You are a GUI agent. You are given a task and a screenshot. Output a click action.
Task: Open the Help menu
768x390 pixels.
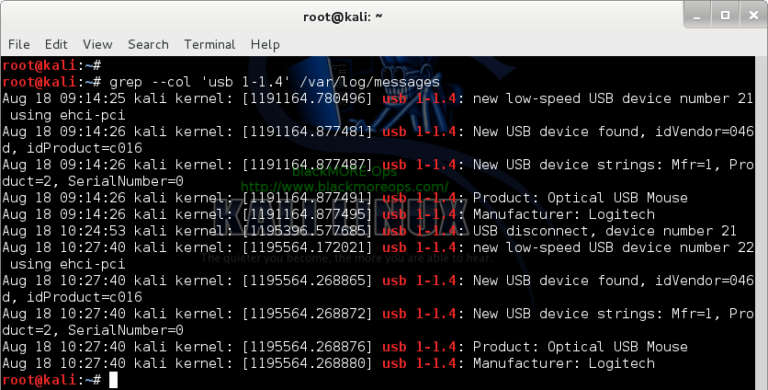click(265, 44)
